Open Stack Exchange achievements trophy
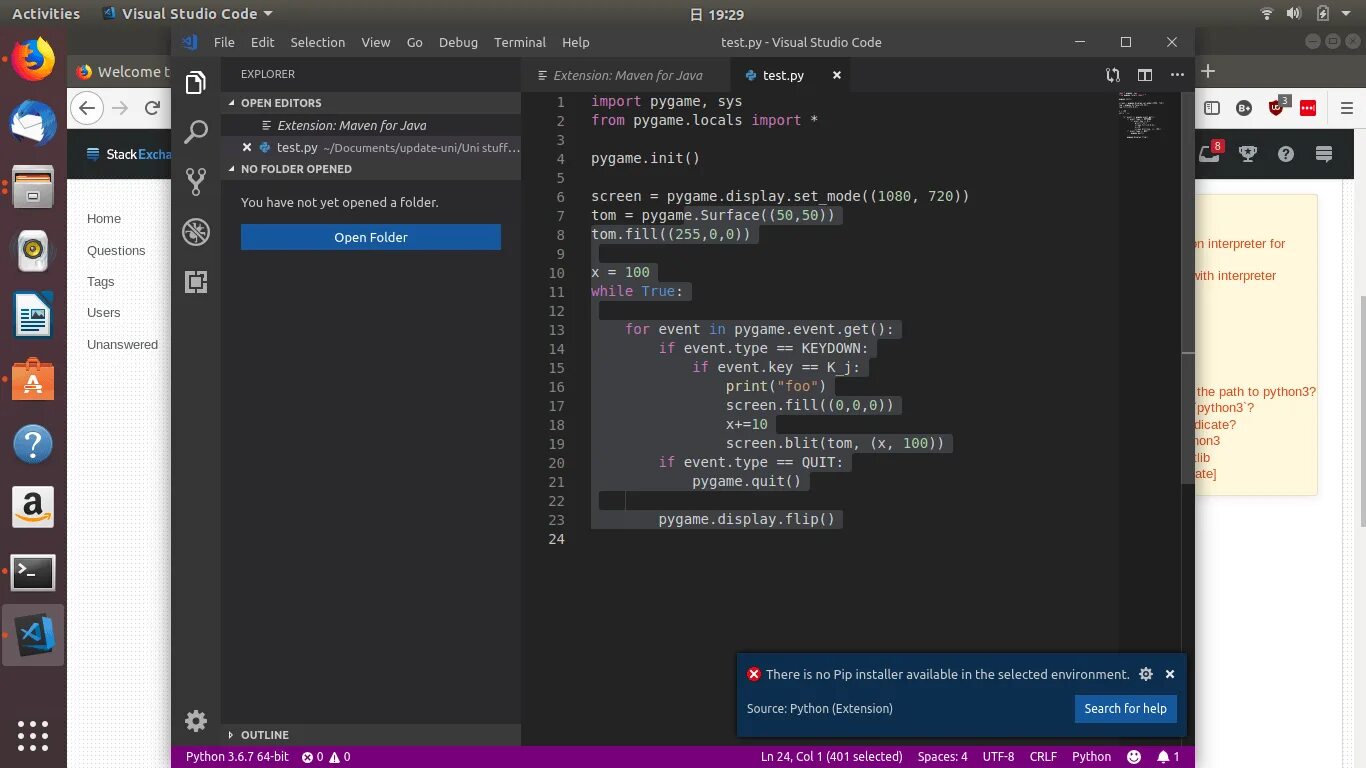 point(1248,154)
